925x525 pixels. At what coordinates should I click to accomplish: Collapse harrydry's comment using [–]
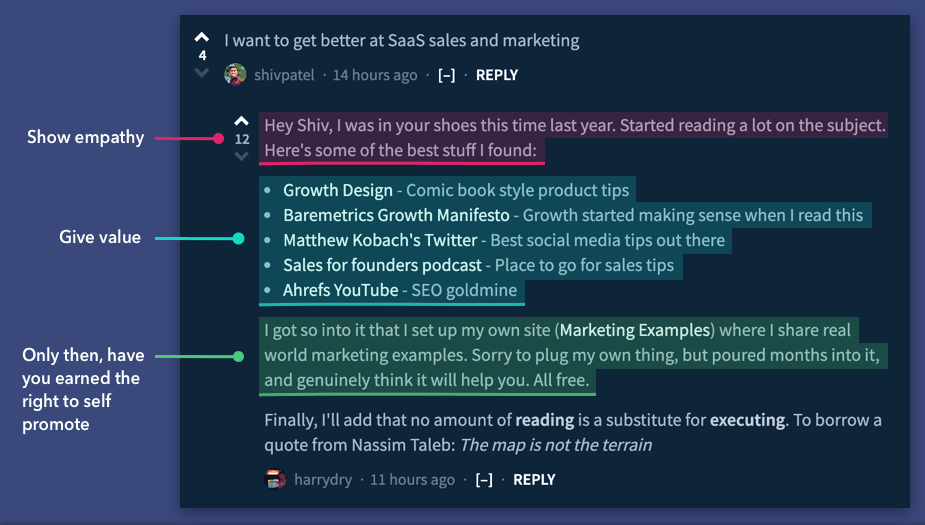[484, 480]
